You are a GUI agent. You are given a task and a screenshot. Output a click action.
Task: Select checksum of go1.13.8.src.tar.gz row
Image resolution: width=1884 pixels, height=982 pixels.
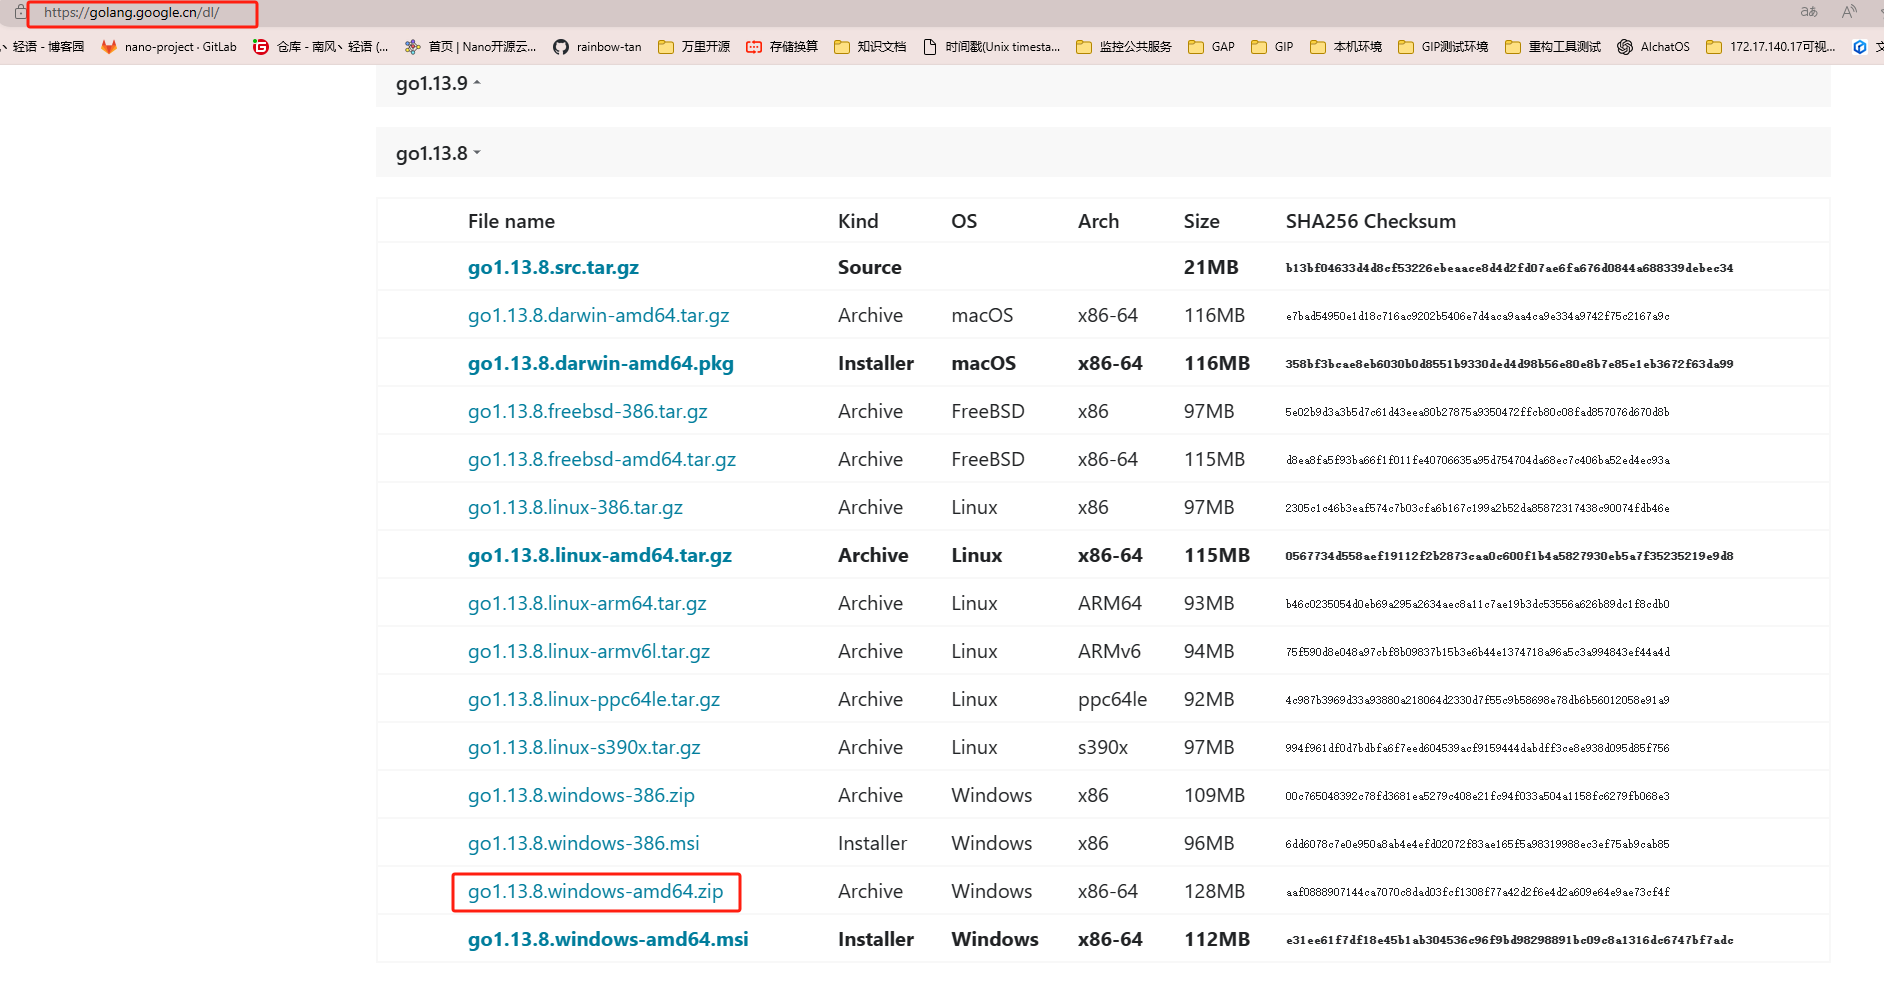tap(1509, 268)
